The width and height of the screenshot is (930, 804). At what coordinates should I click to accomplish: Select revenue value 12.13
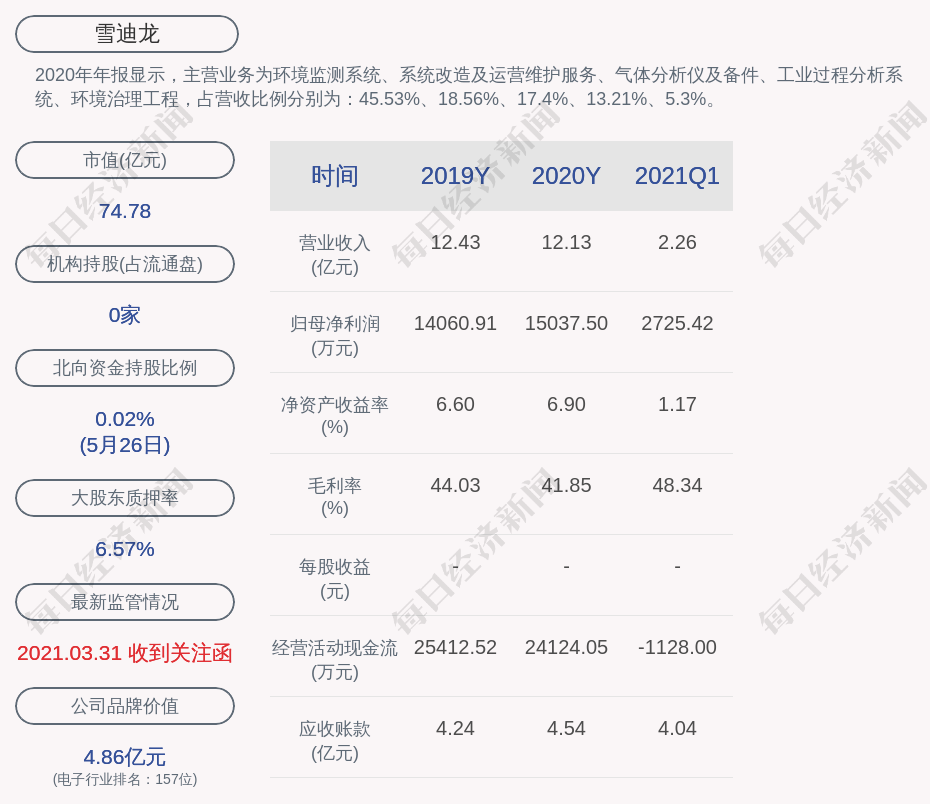pos(566,243)
